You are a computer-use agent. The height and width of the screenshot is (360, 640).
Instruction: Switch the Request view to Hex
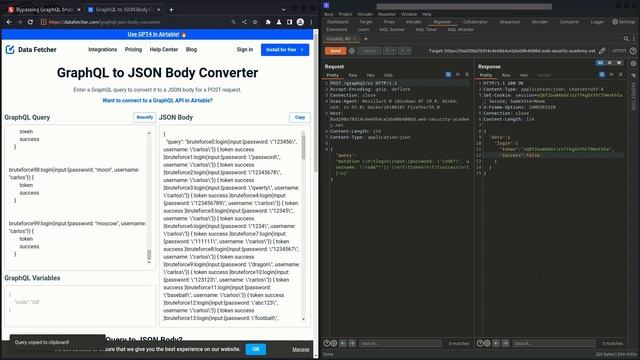(370, 75)
